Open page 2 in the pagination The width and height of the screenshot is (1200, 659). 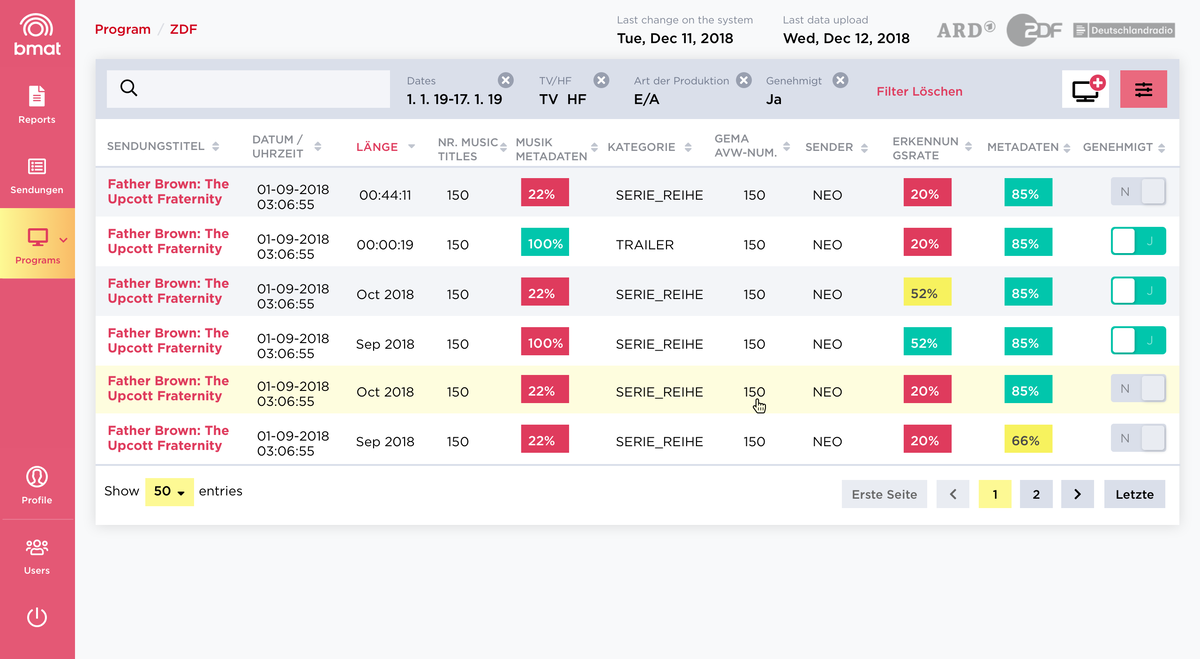[1036, 493]
